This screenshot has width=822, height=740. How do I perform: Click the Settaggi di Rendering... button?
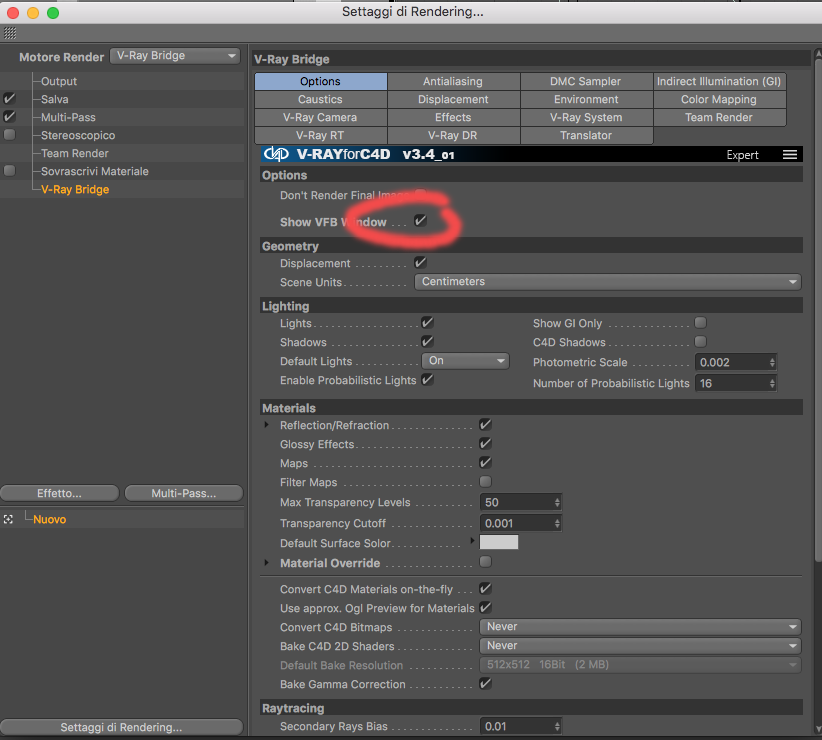pos(122,727)
